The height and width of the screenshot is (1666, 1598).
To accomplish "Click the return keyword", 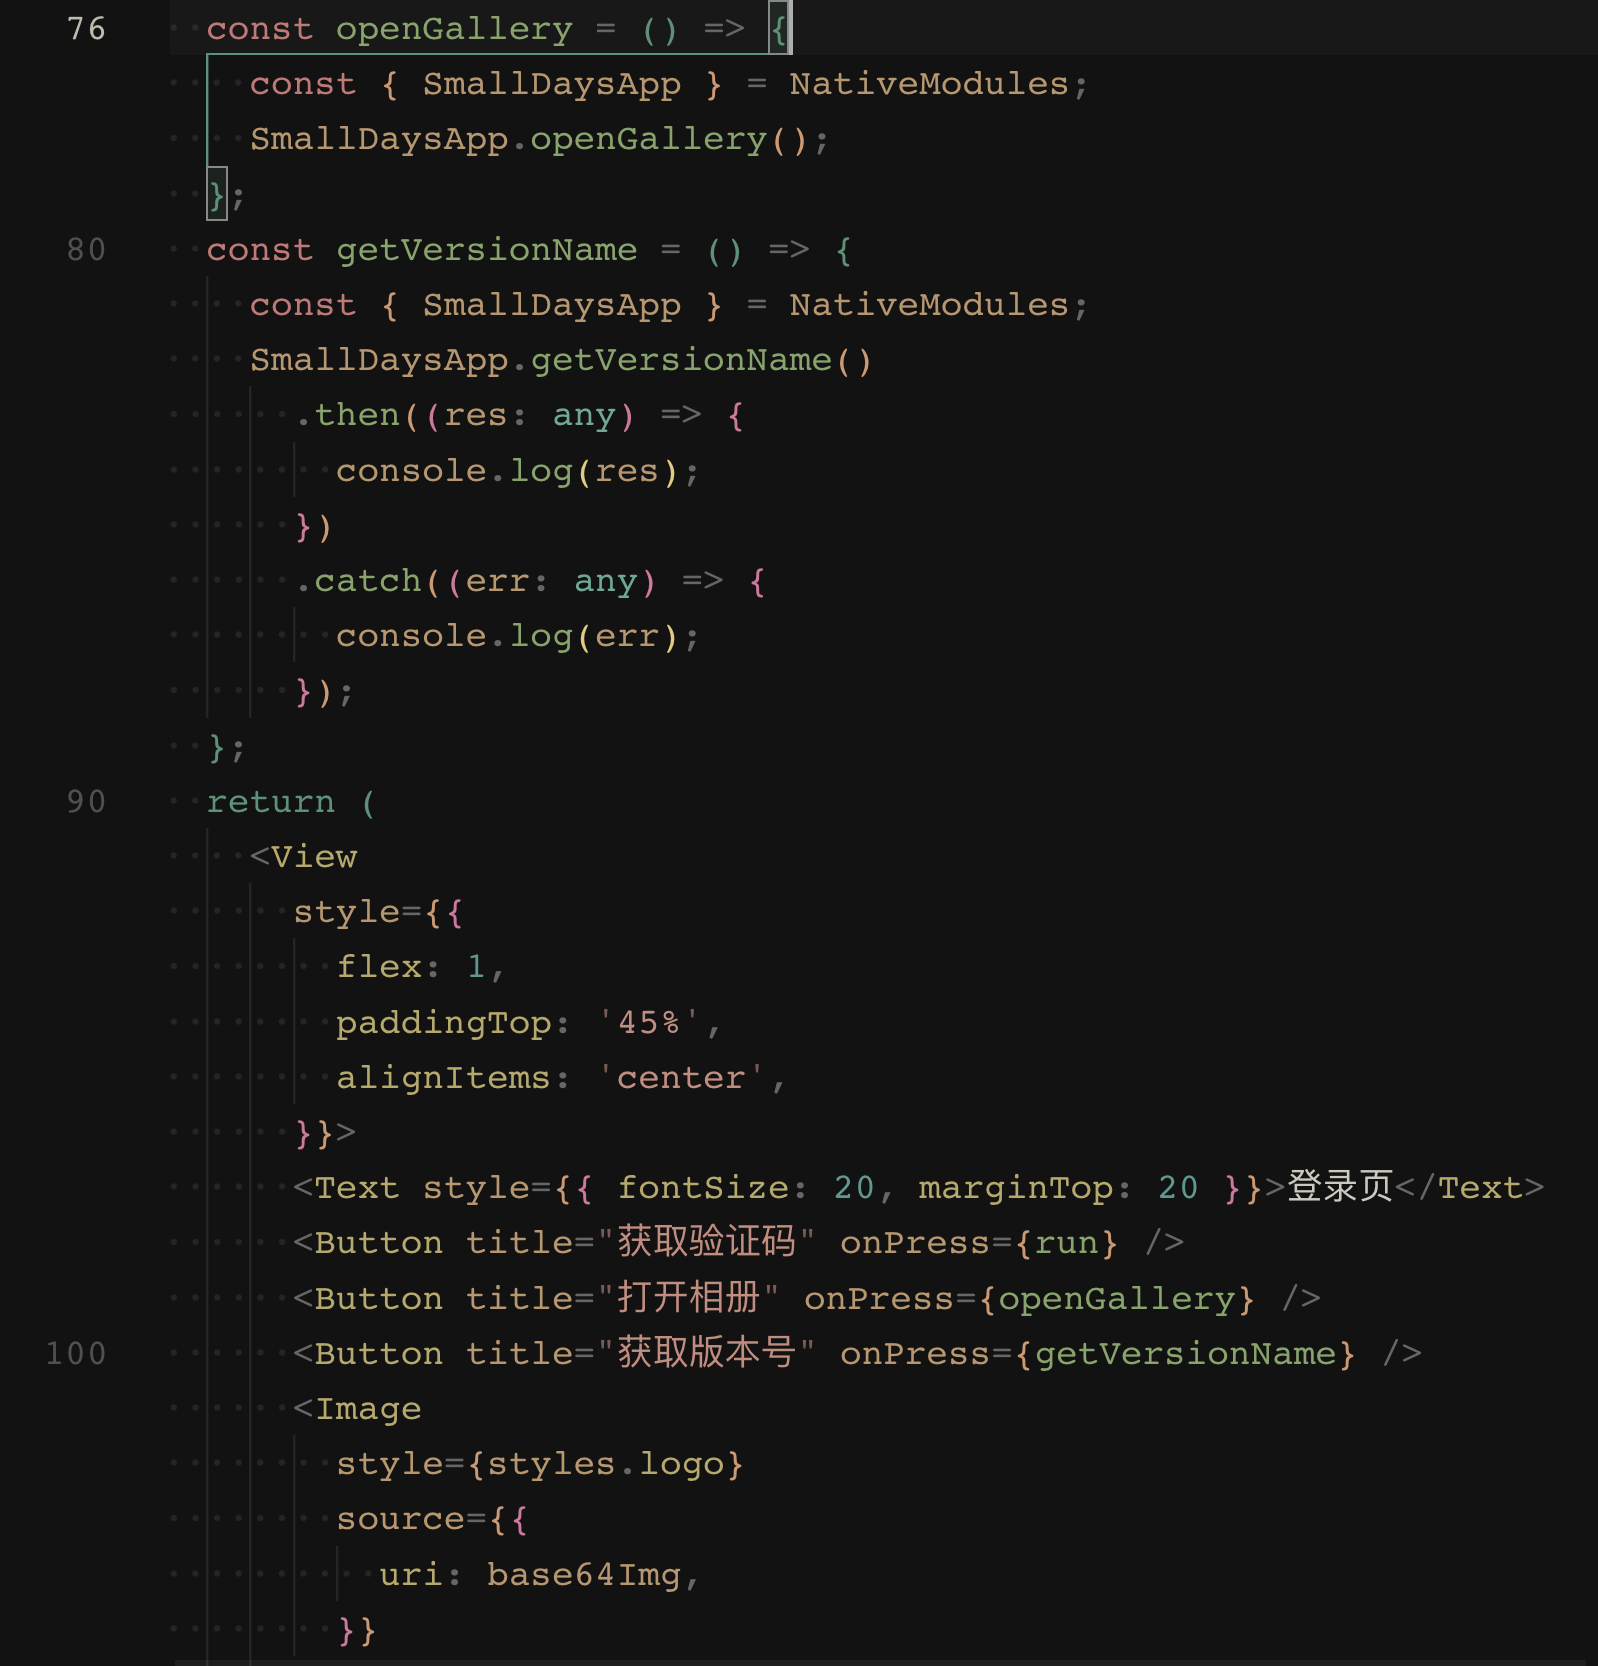I will click(x=270, y=802).
